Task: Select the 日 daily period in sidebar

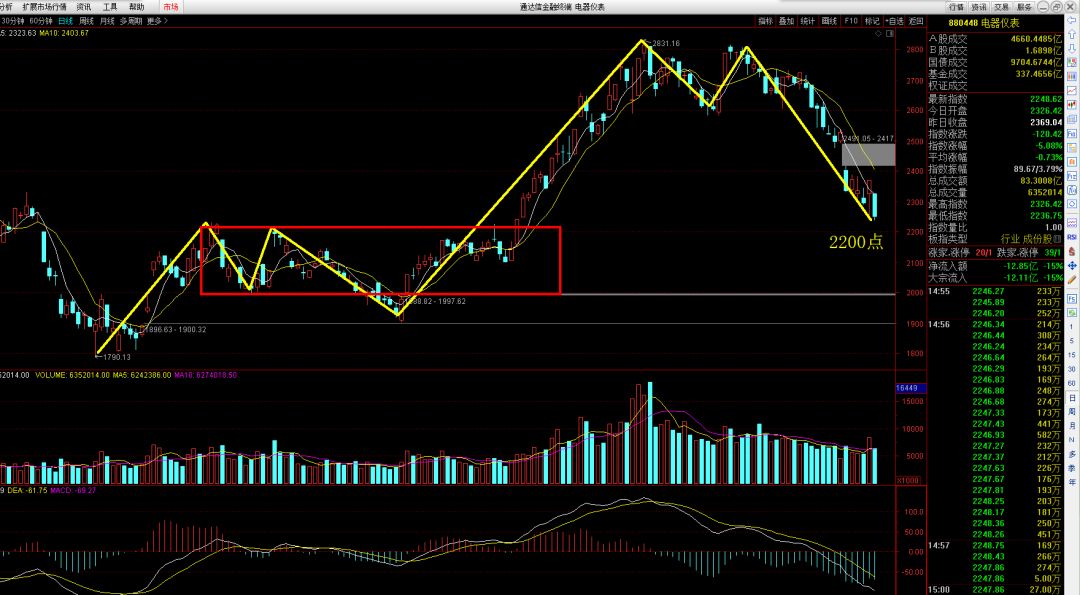Action: (1072, 398)
